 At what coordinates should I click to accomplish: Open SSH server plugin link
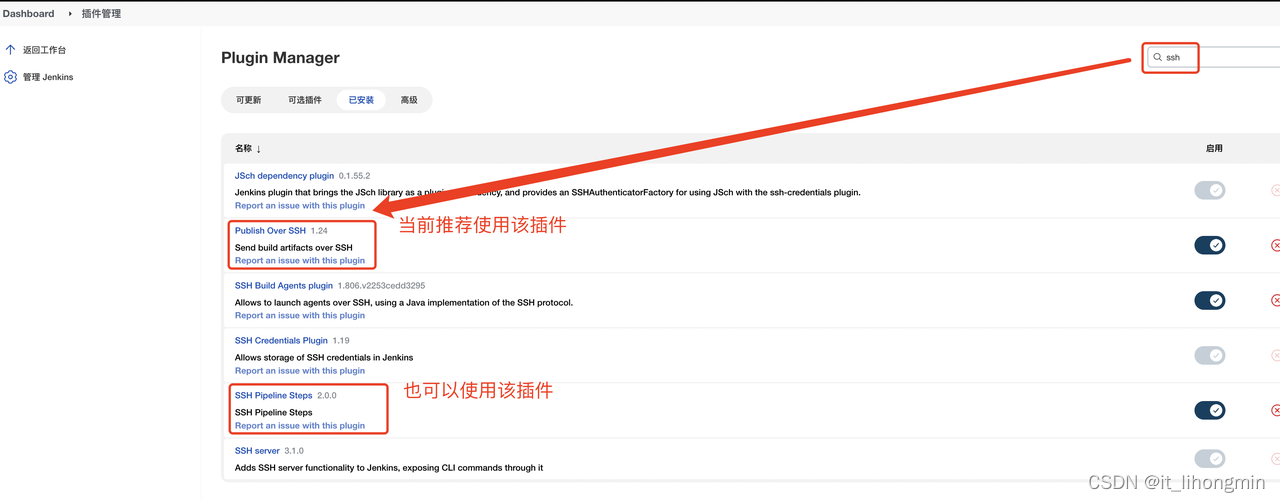257,451
